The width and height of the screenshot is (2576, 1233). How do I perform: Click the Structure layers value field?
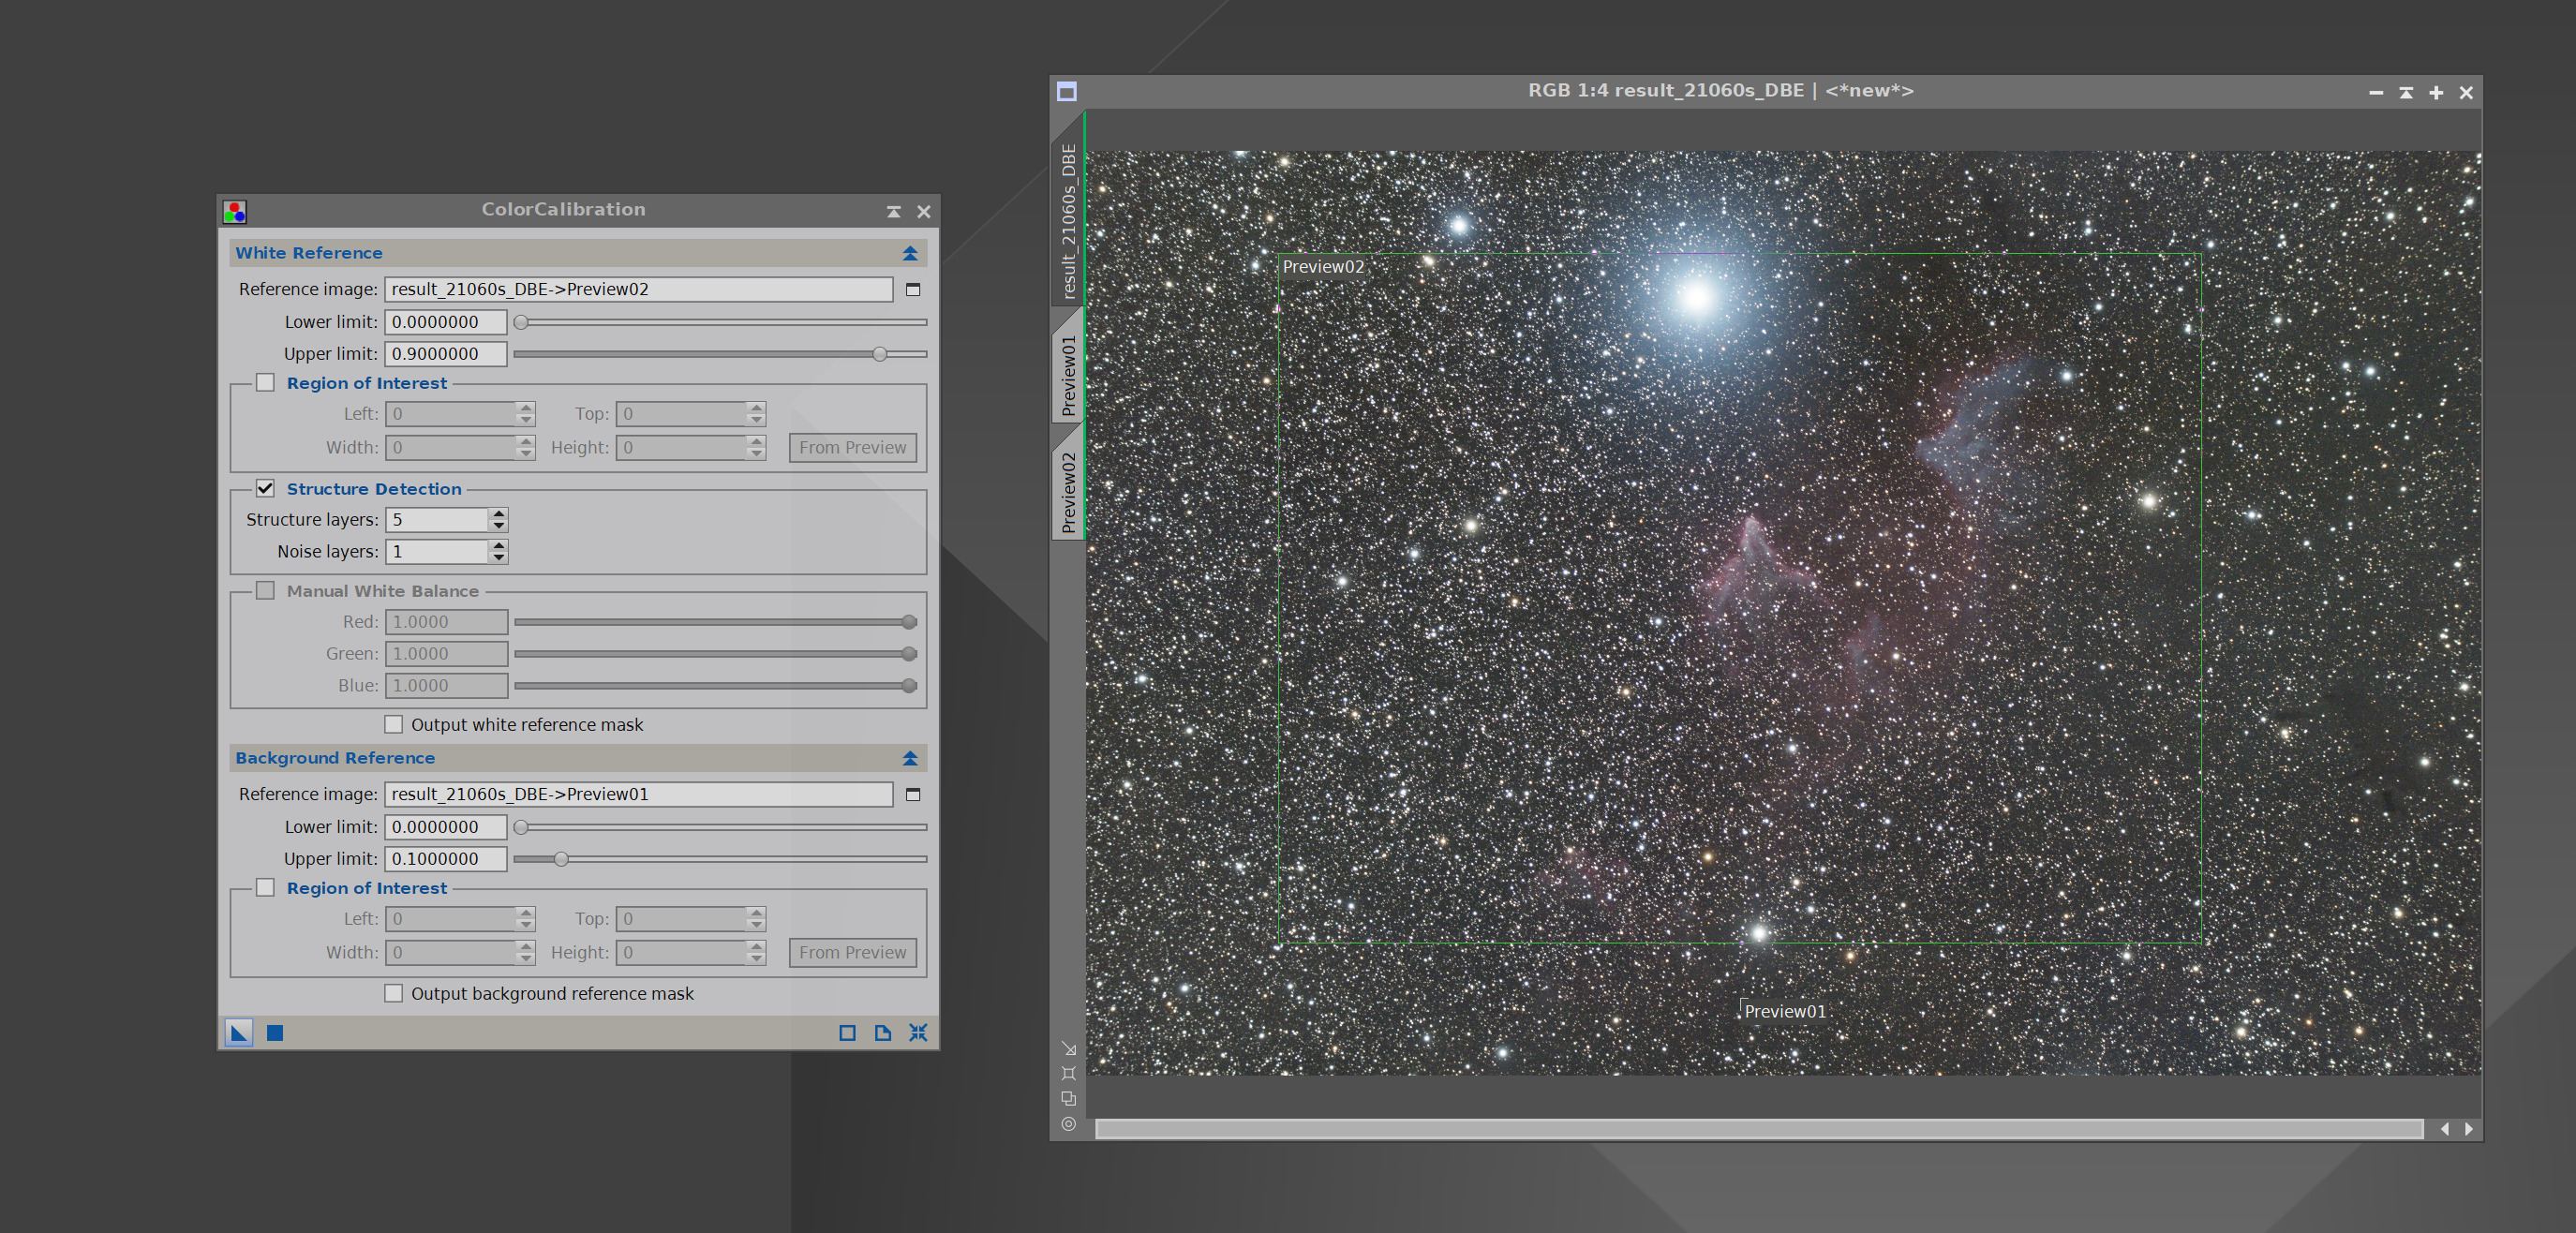click(x=437, y=520)
